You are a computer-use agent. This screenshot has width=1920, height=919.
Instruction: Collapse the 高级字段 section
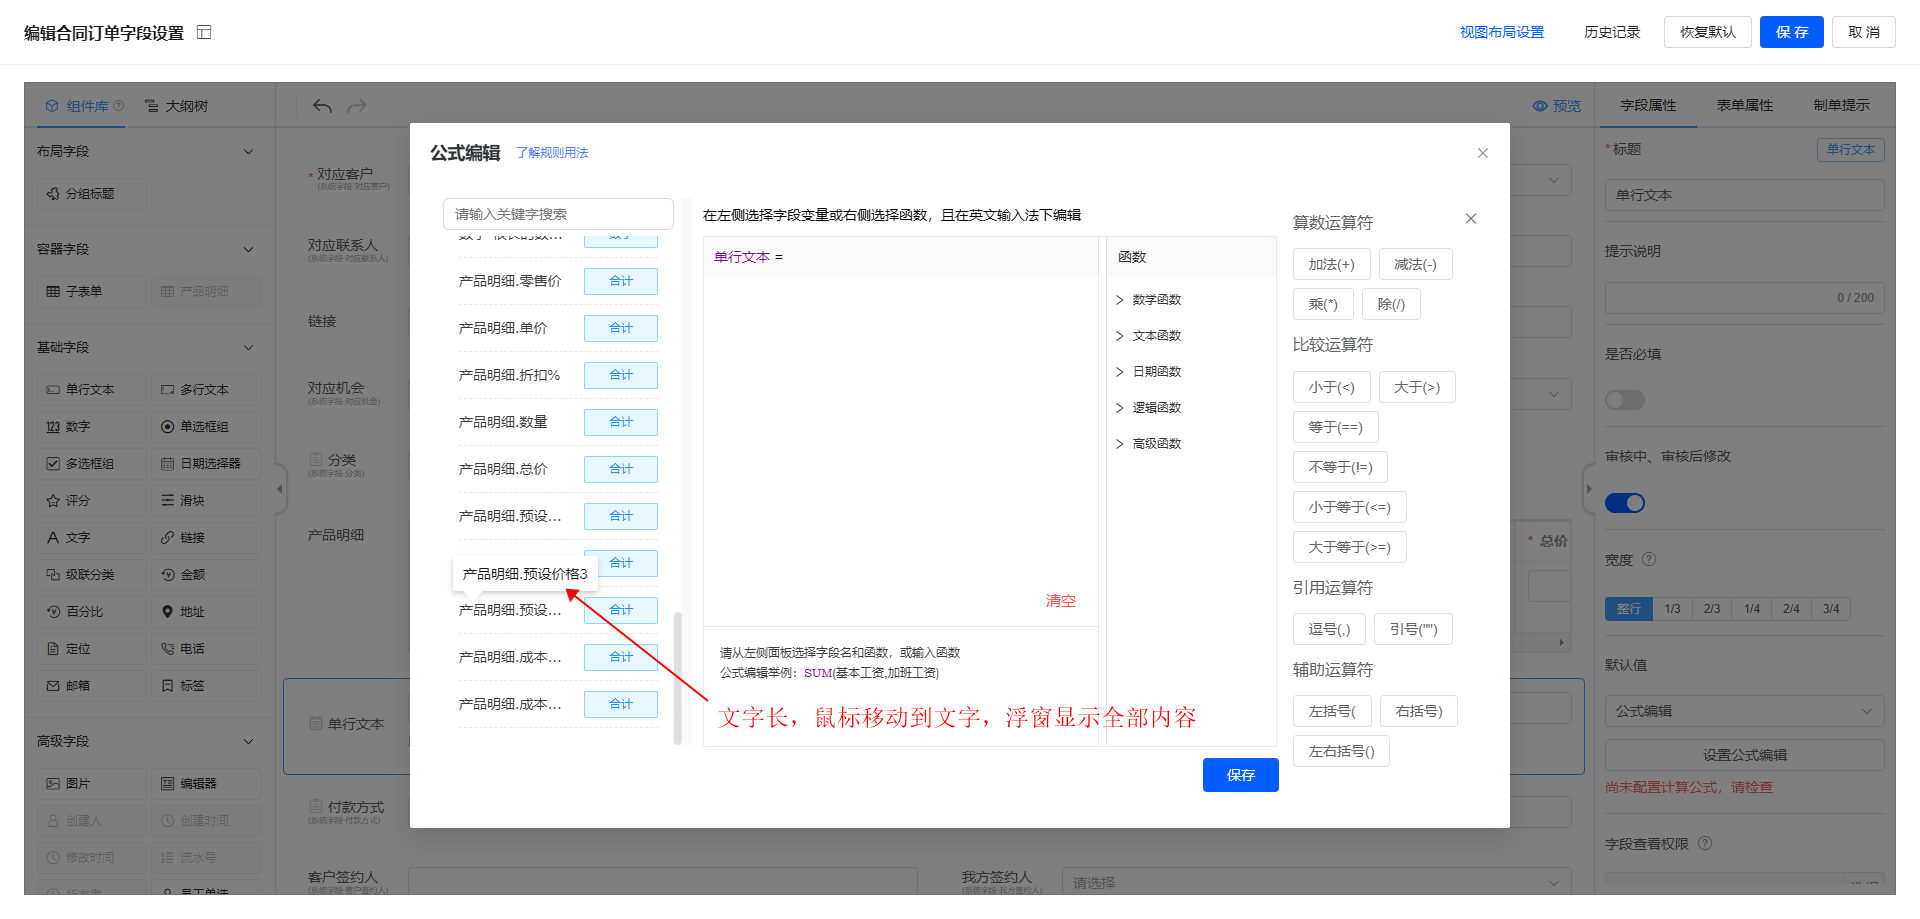click(x=249, y=742)
